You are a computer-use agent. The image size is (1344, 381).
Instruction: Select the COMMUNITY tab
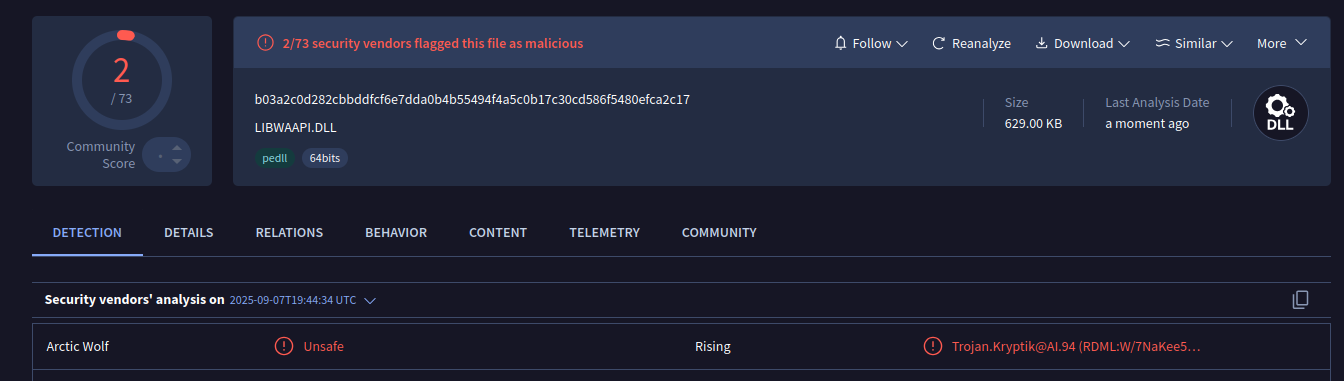(x=719, y=232)
